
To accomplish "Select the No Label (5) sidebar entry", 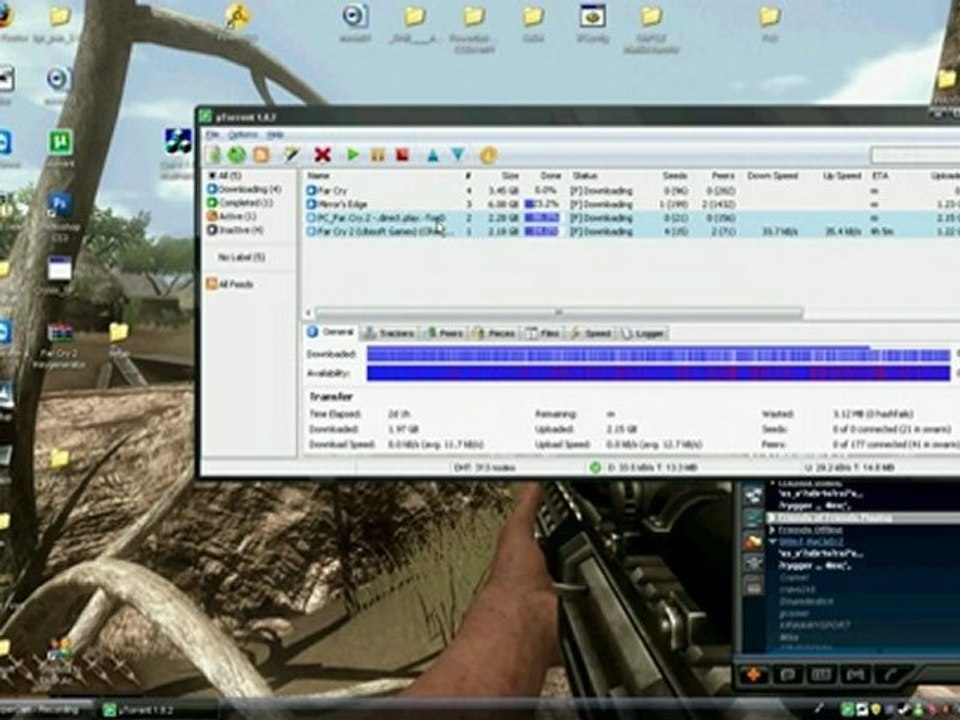I will (x=241, y=257).
